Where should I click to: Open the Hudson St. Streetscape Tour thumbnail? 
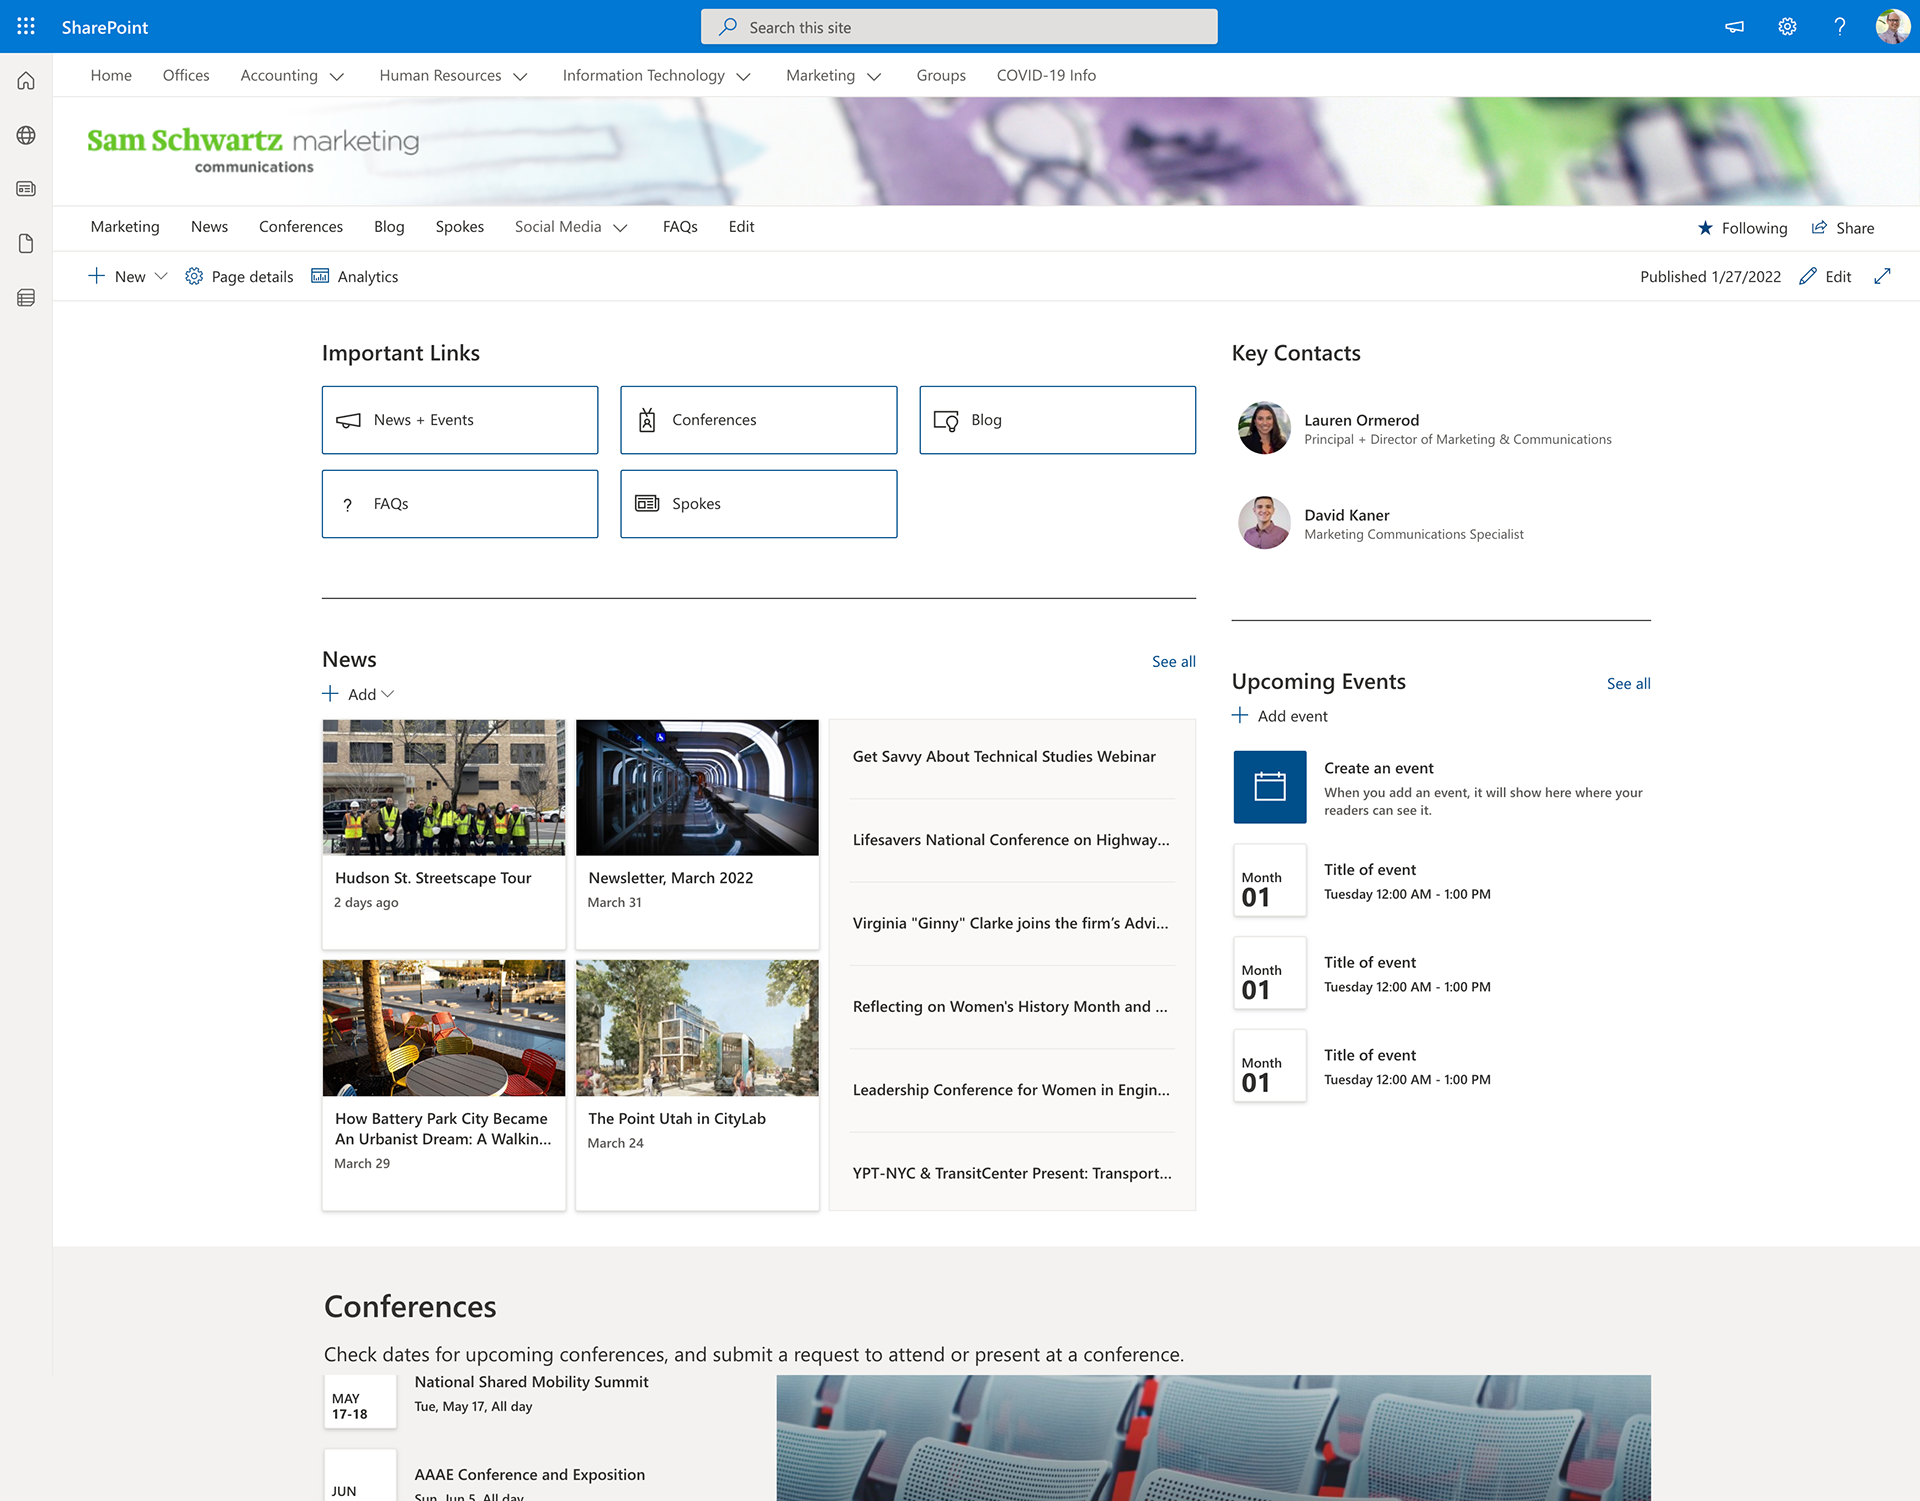point(444,787)
